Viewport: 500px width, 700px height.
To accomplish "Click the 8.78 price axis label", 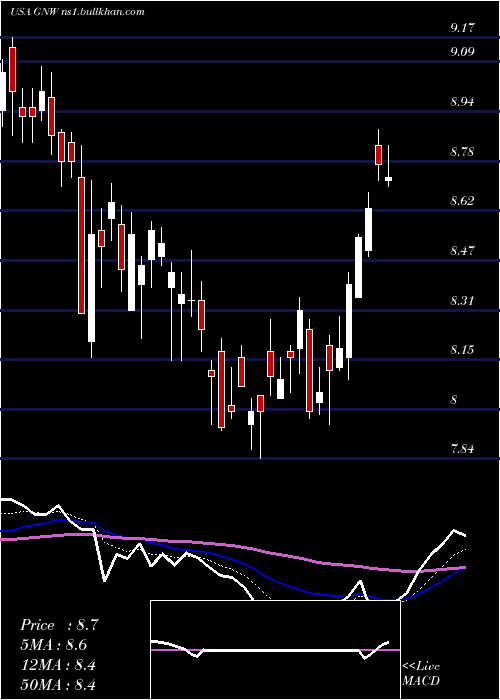I will pos(462,152).
